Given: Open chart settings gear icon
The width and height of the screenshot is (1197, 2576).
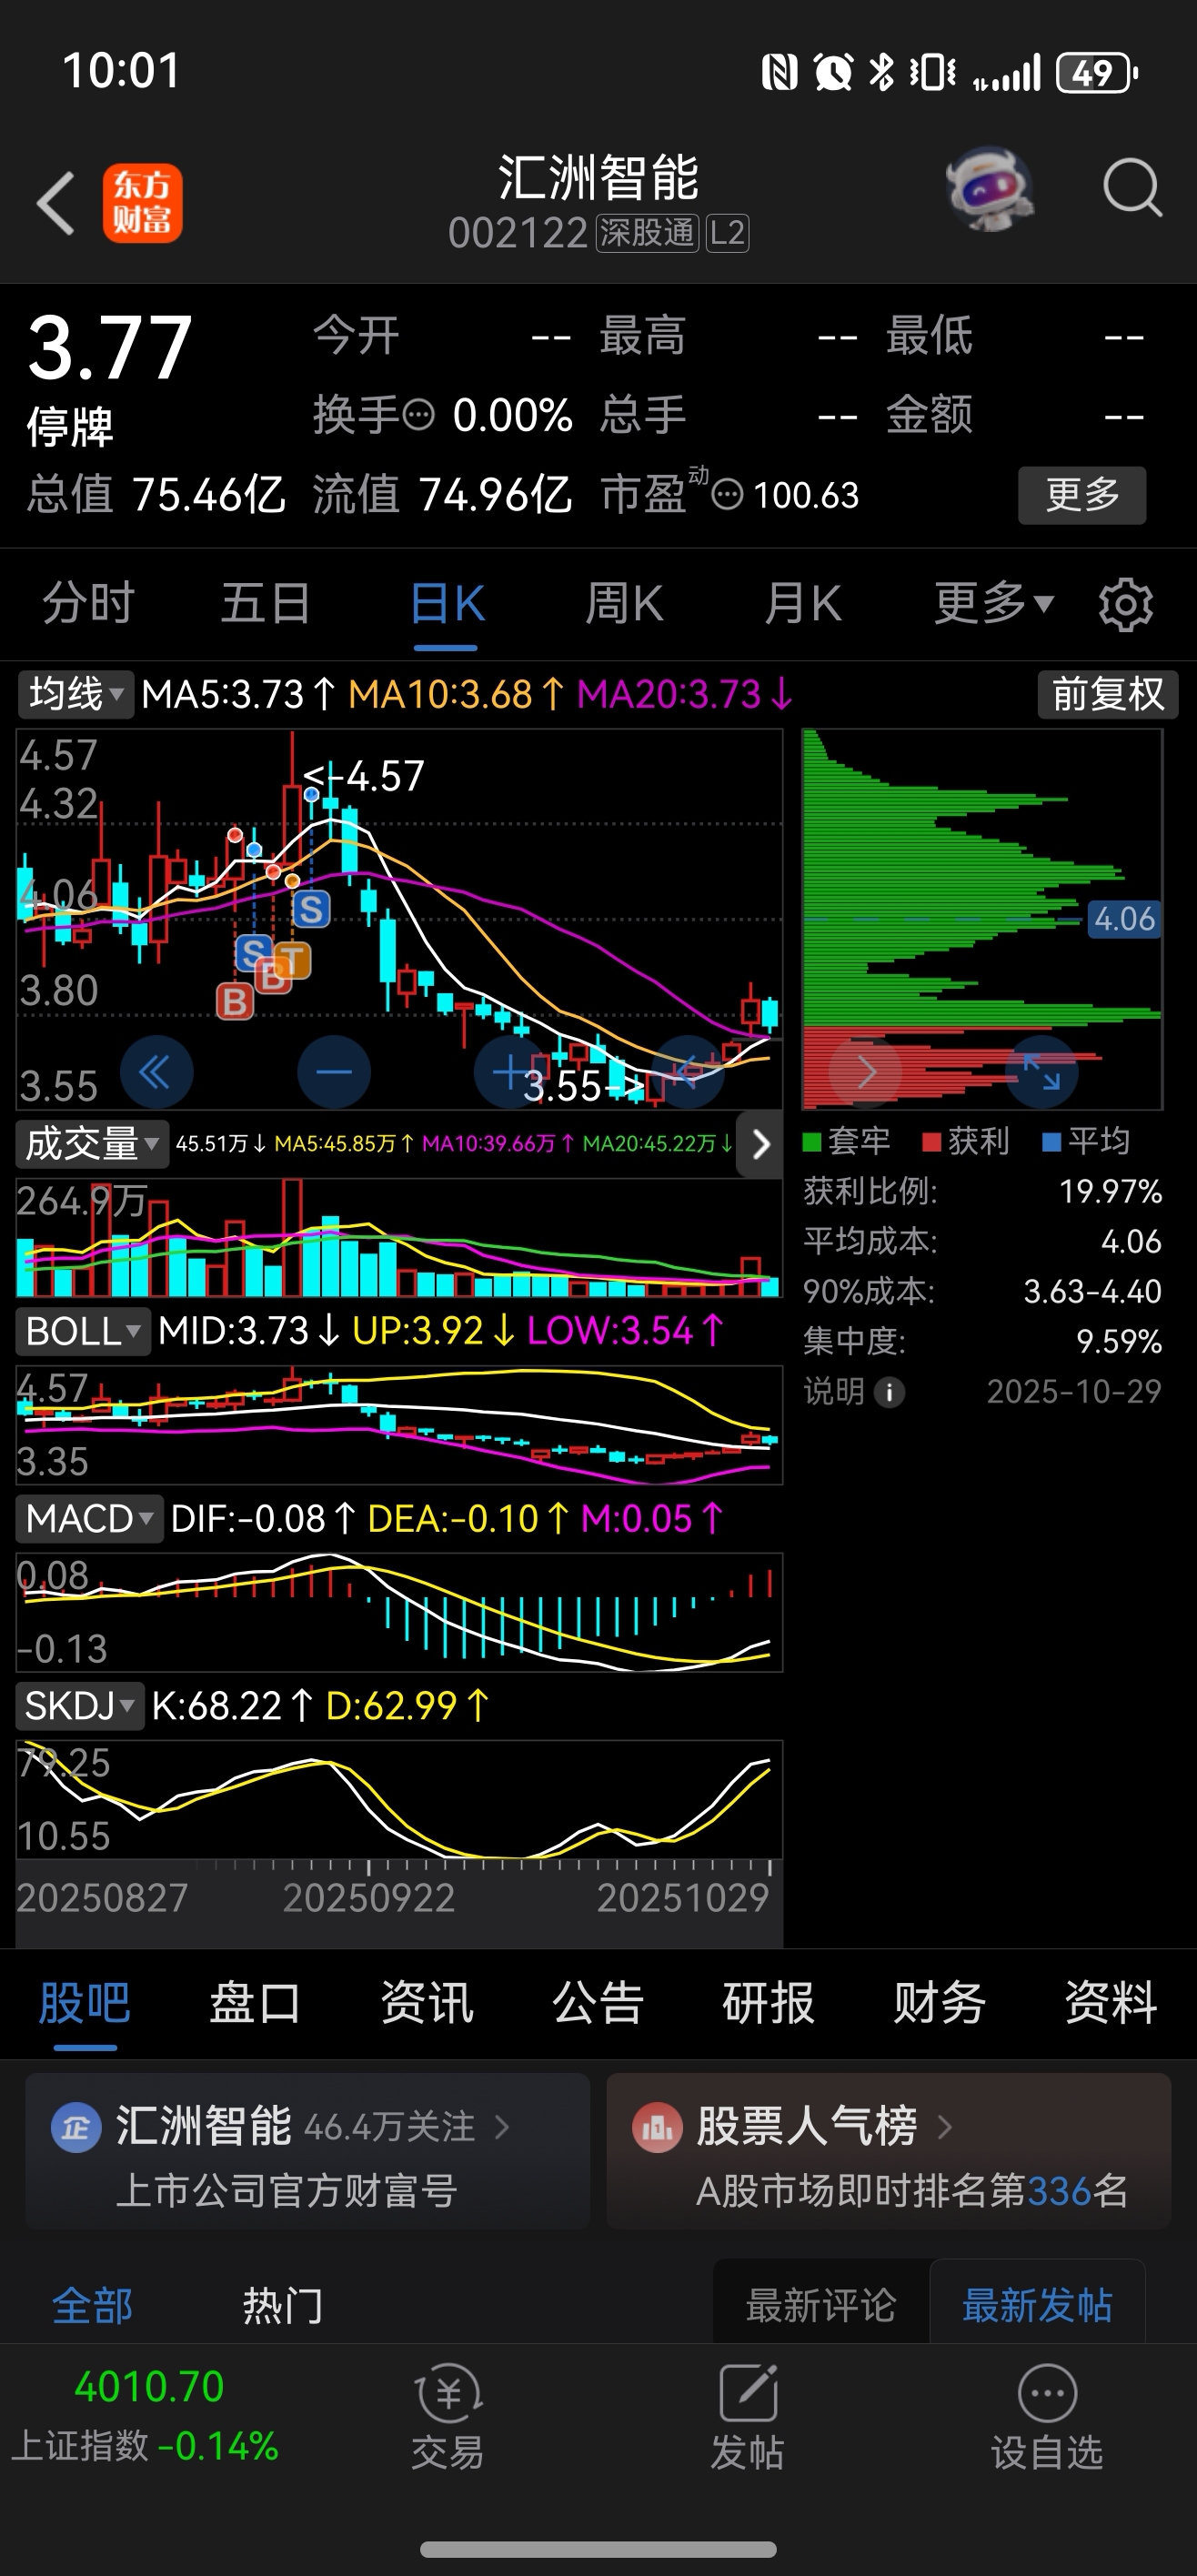Looking at the screenshot, I should pyautogui.click(x=1126, y=604).
